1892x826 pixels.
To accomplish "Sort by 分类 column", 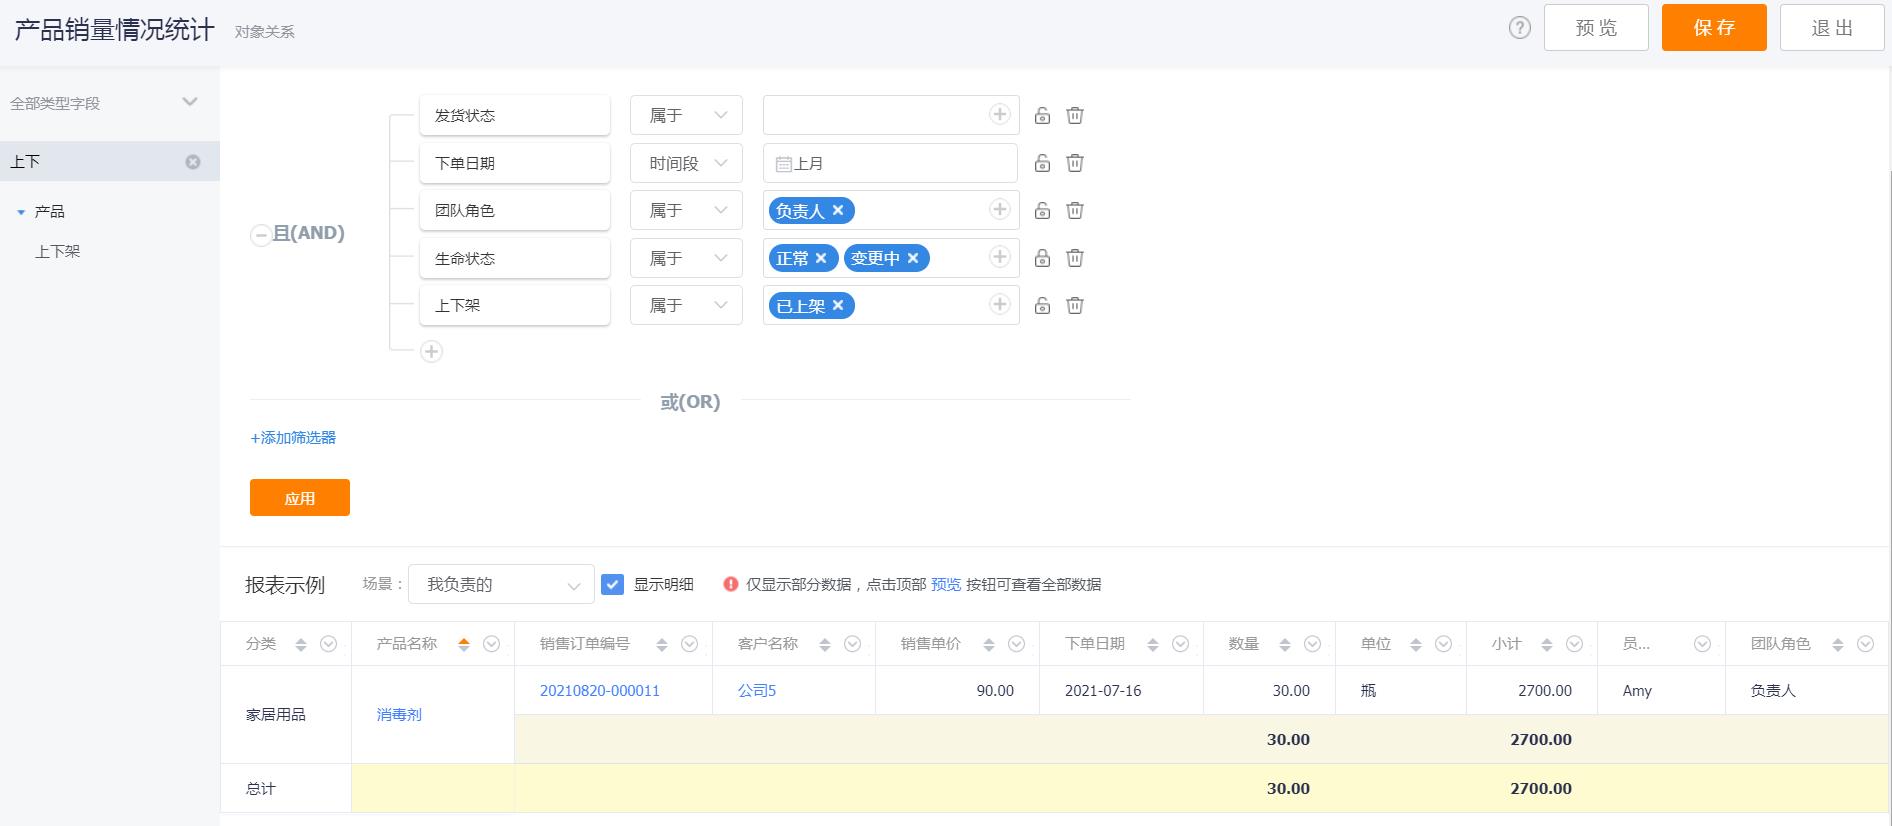I will (x=300, y=645).
